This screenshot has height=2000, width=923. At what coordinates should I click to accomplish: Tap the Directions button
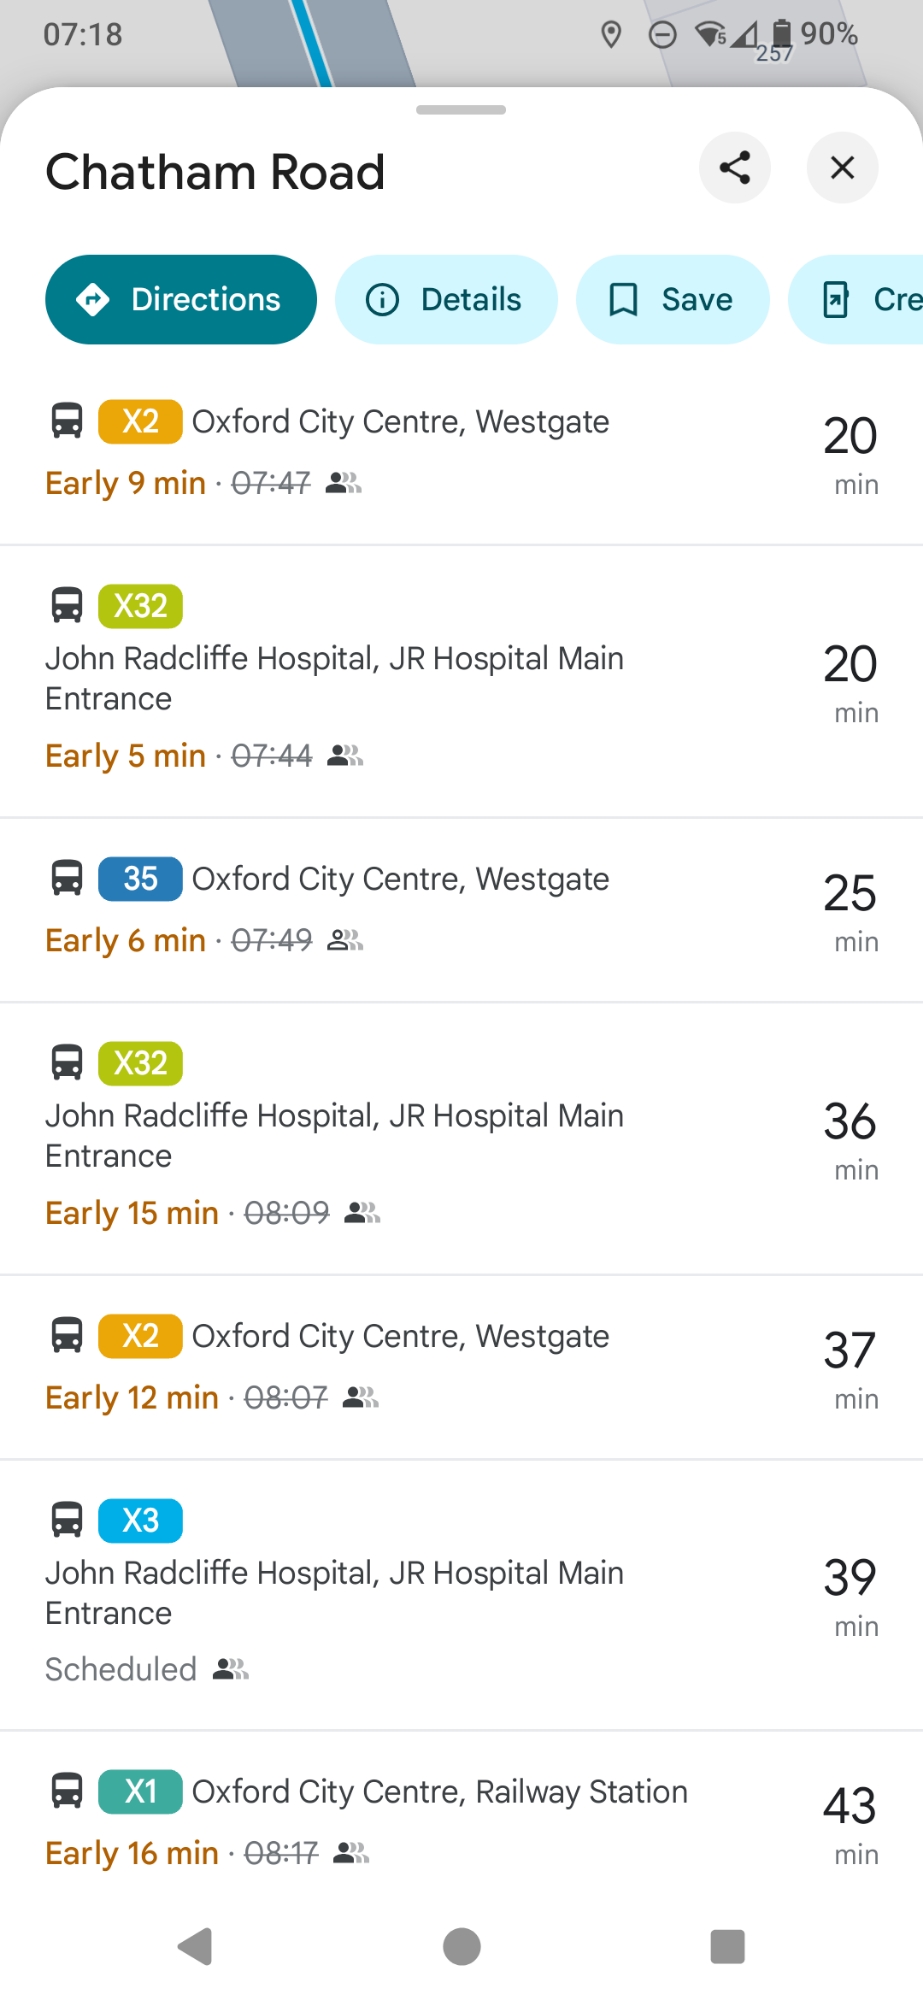(x=181, y=299)
